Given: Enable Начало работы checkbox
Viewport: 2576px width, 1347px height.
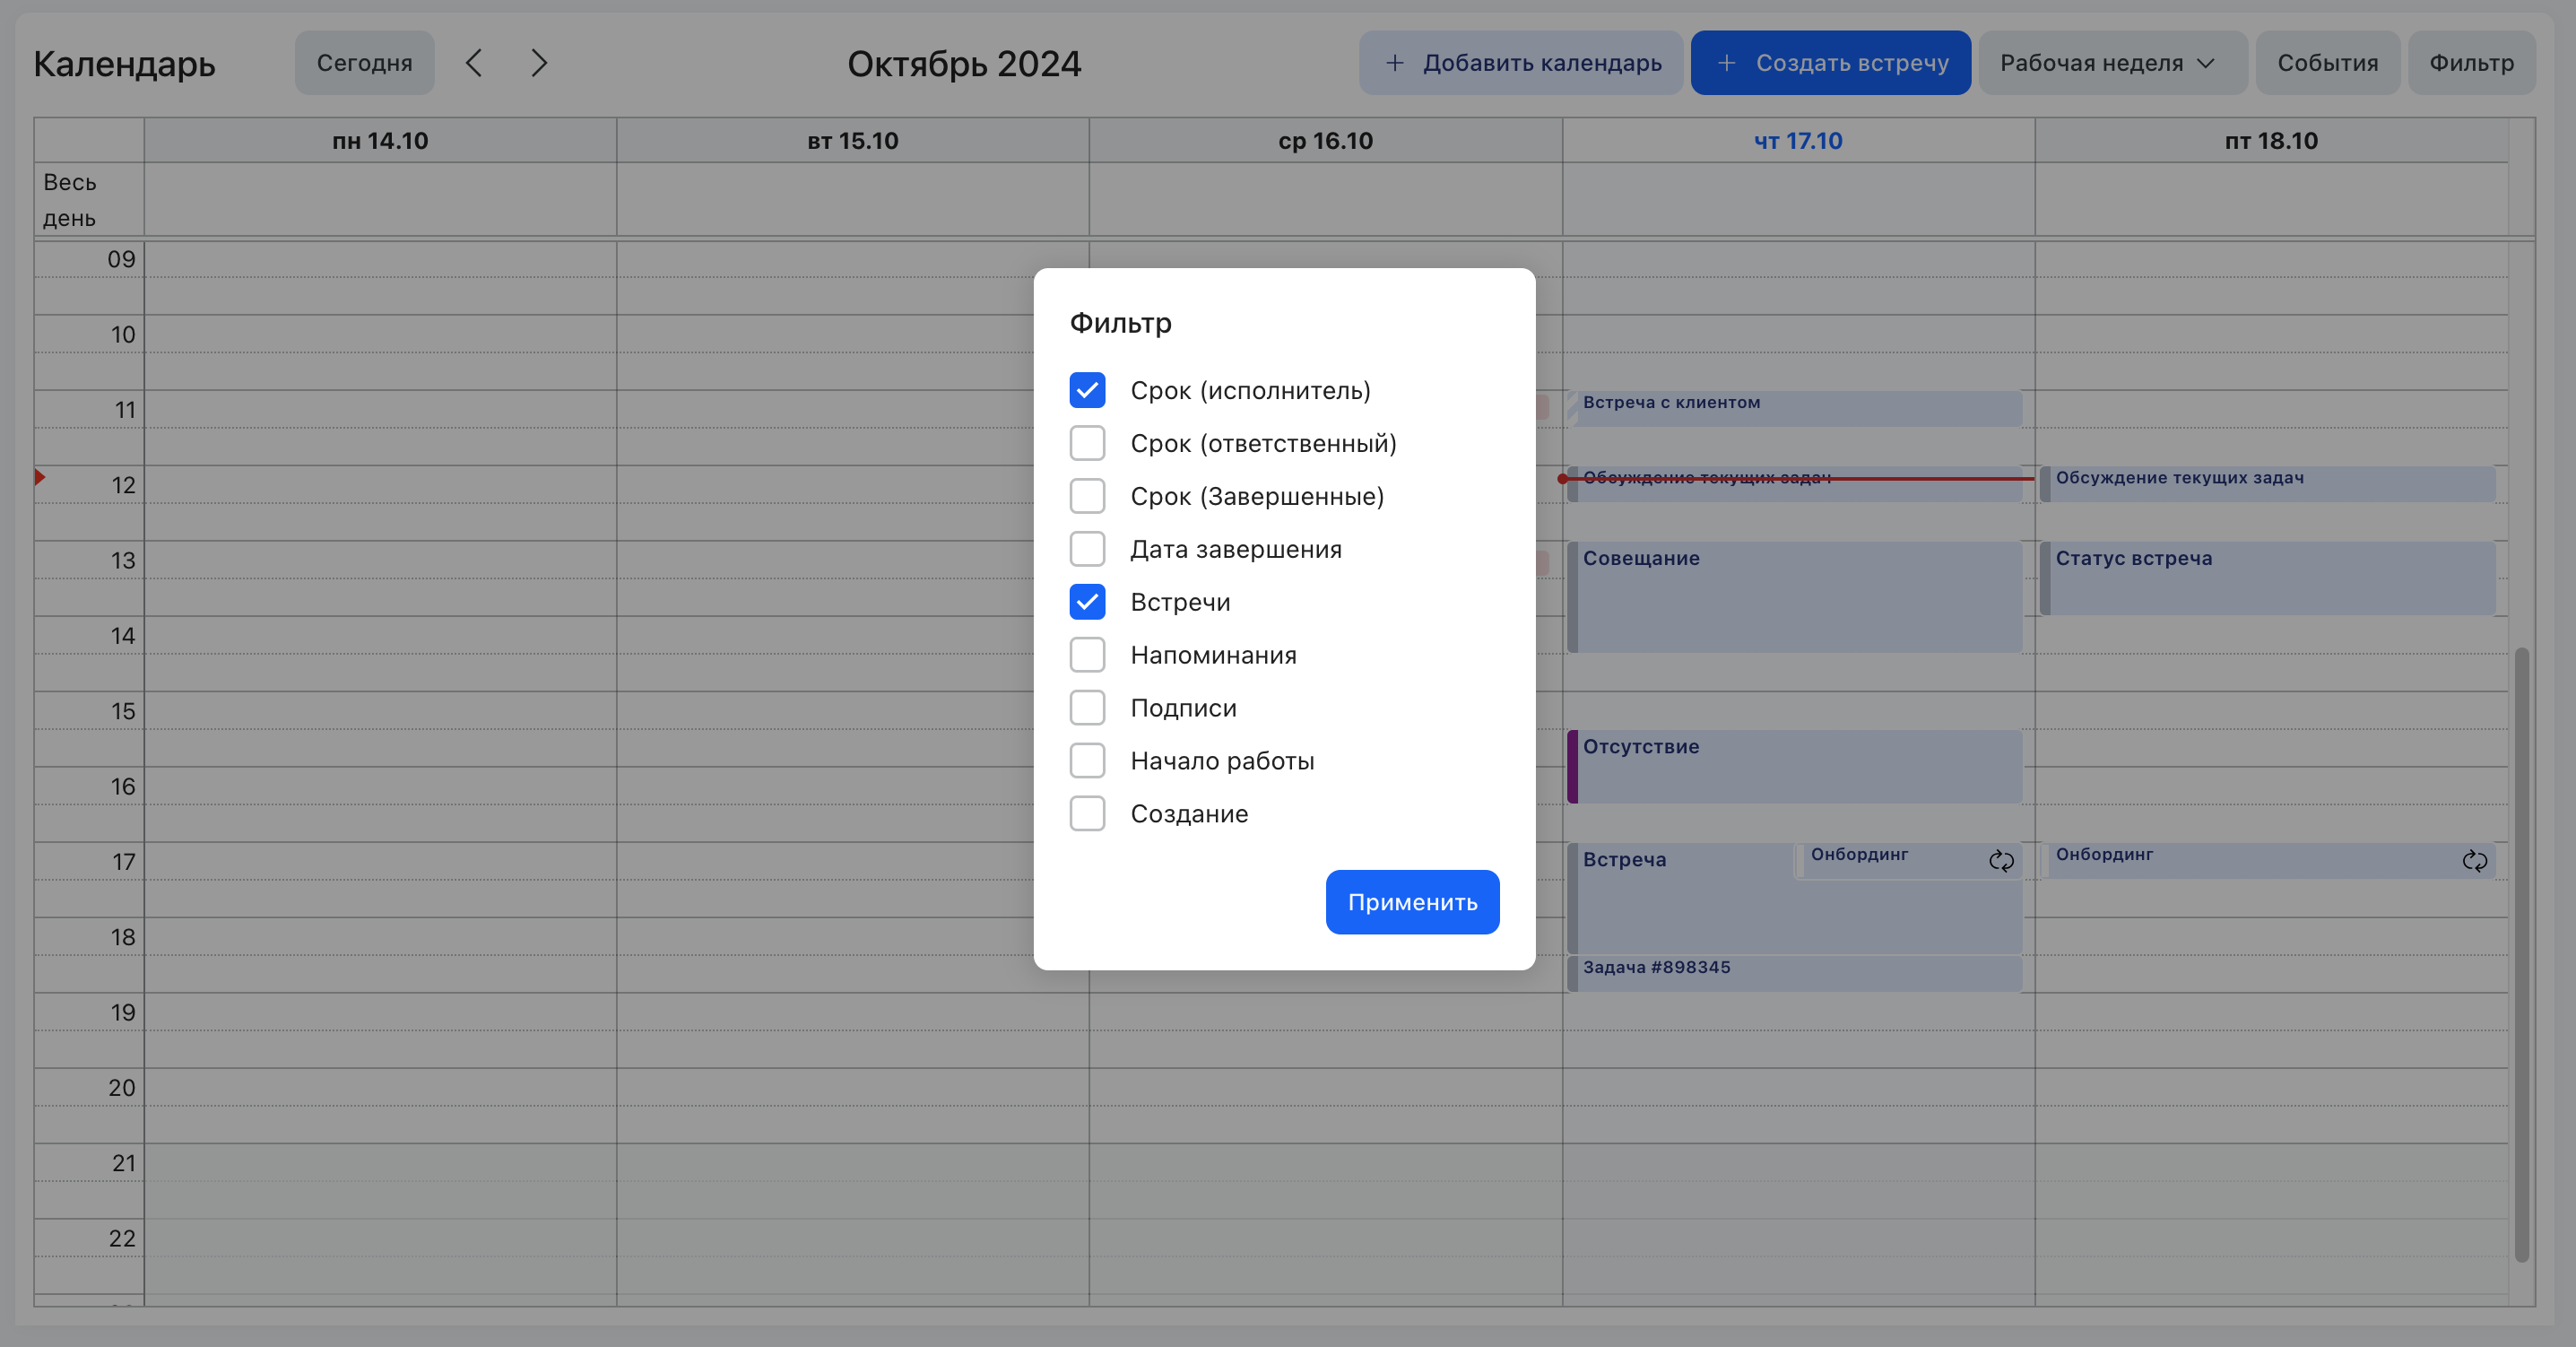Looking at the screenshot, I should click(1087, 761).
